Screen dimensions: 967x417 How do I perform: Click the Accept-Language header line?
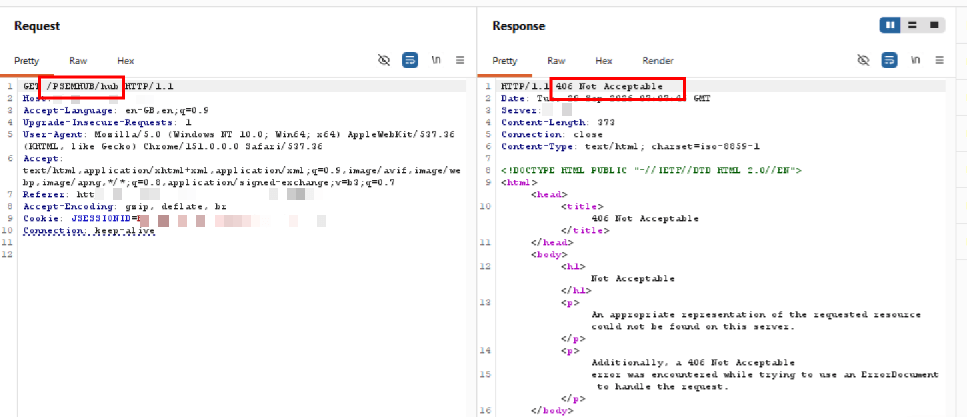tap(116, 110)
